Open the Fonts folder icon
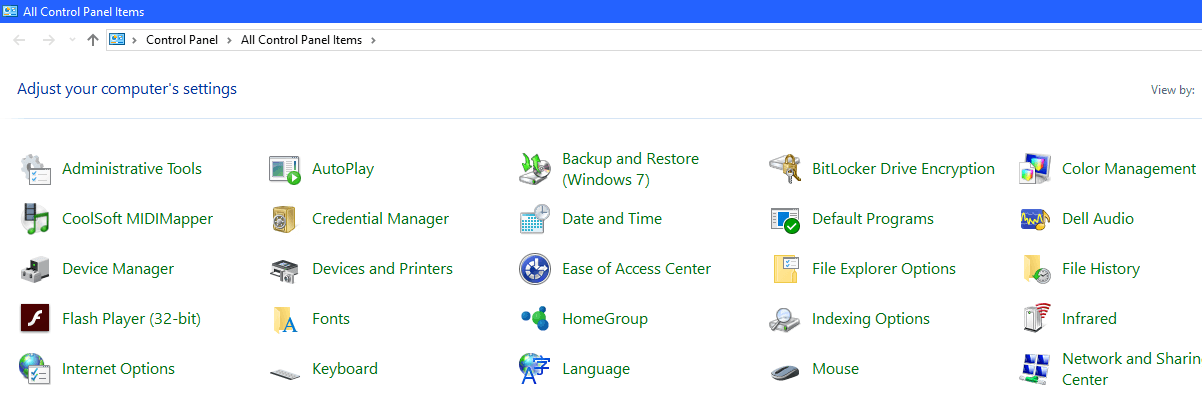This screenshot has width=1202, height=400. [x=285, y=319]
